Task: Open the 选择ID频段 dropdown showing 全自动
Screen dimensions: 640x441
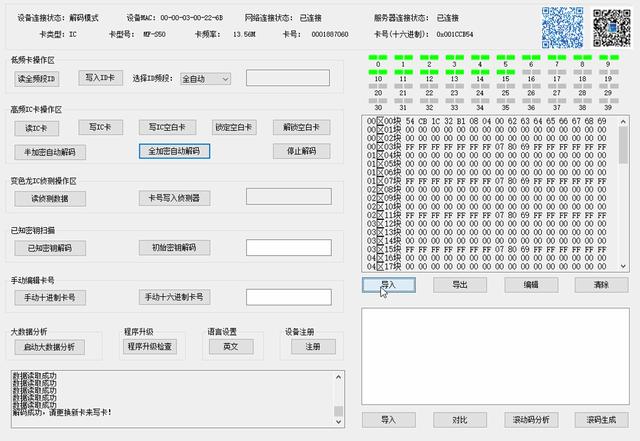Action: [x=205, y=79]
